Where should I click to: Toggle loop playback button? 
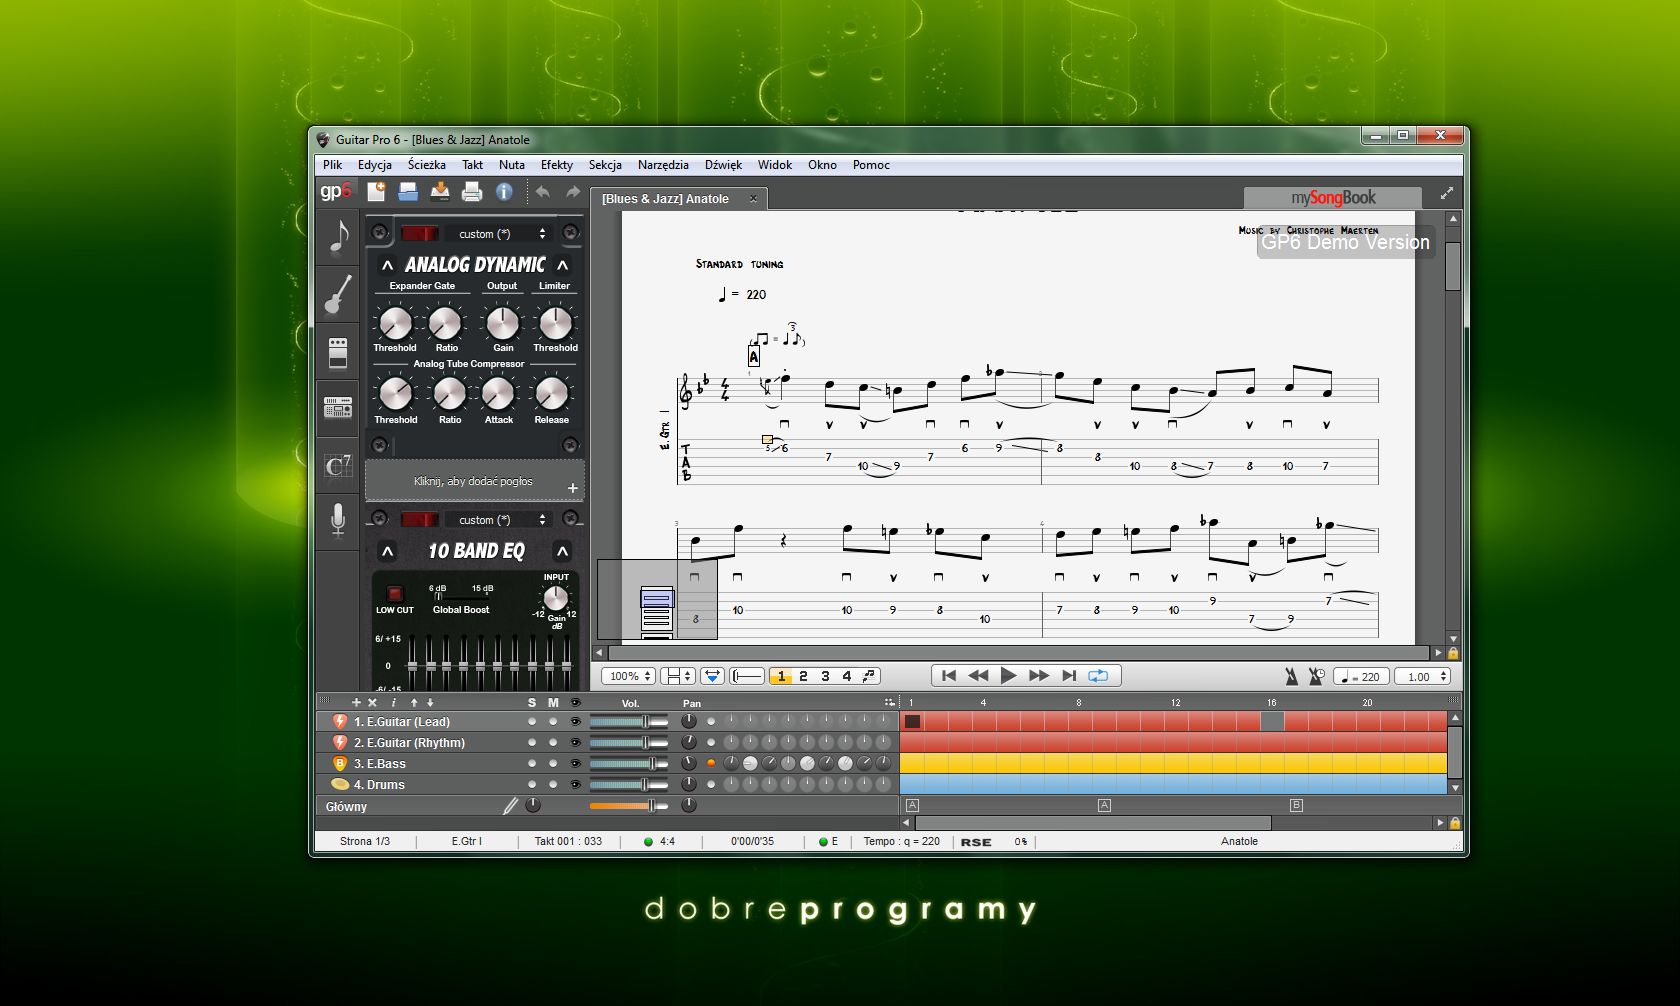tap(1098, 676)
